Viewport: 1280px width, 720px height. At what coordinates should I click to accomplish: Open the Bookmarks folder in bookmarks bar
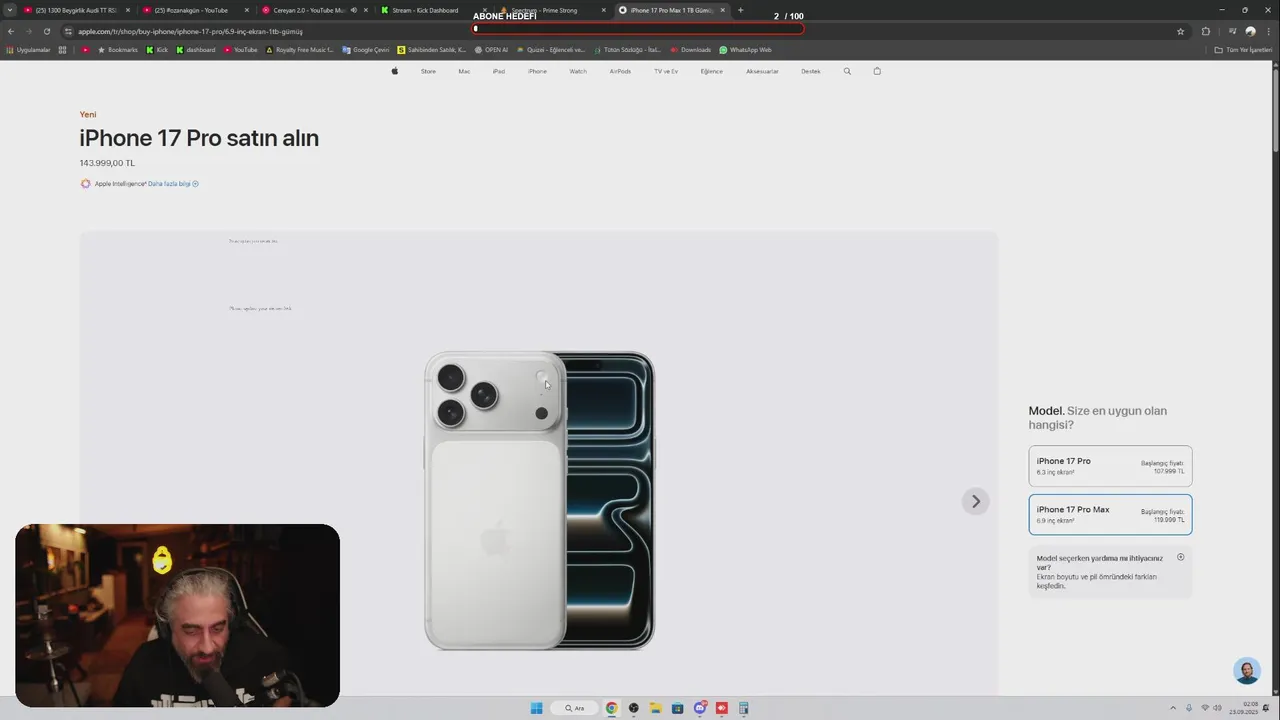[x=117, y=50]
